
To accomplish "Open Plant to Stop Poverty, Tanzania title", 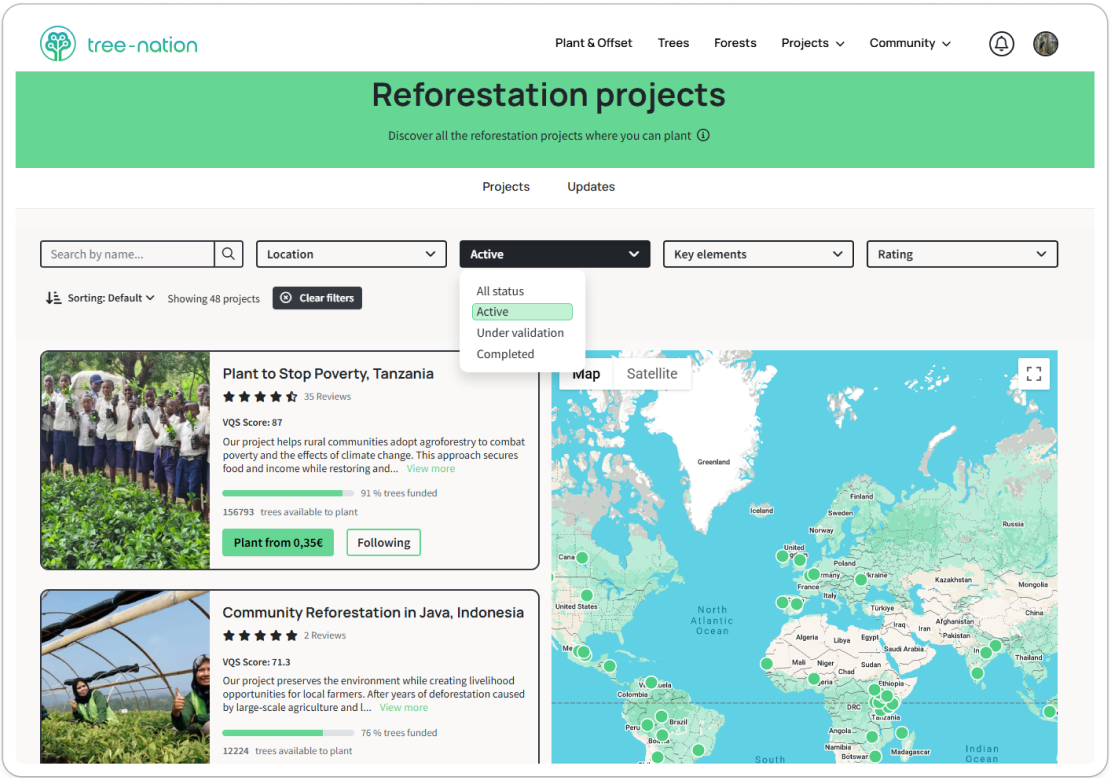I will point(328,374).
